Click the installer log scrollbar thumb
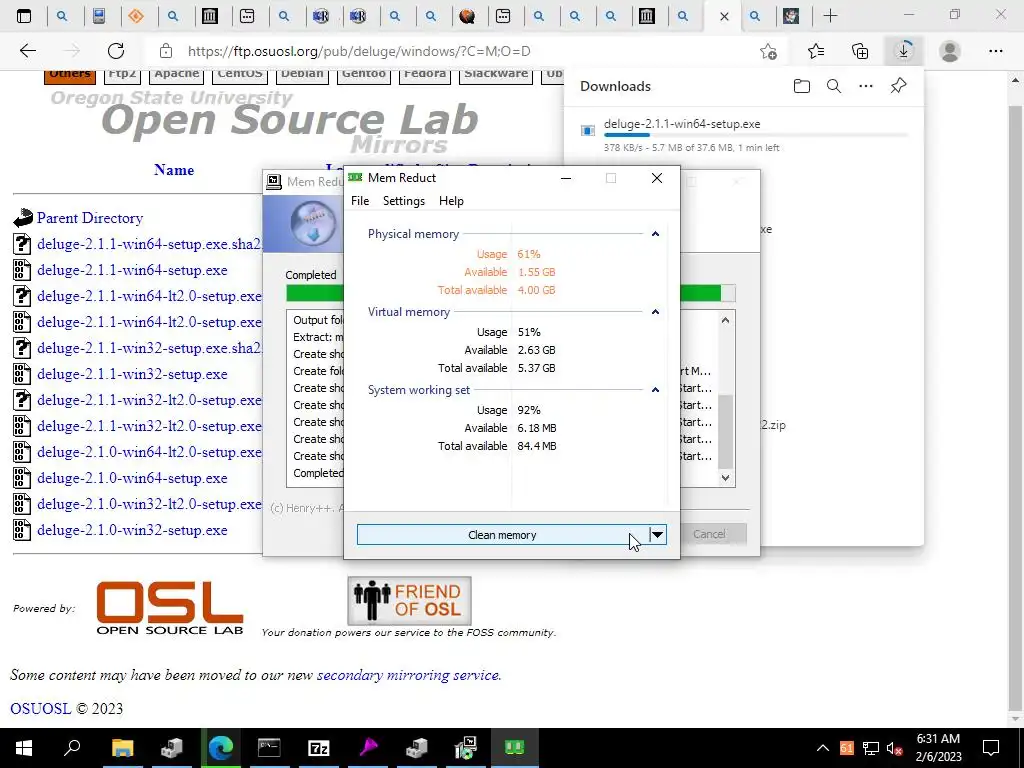The width and height of the screenshot is (1024, 768). click(726, 432)
